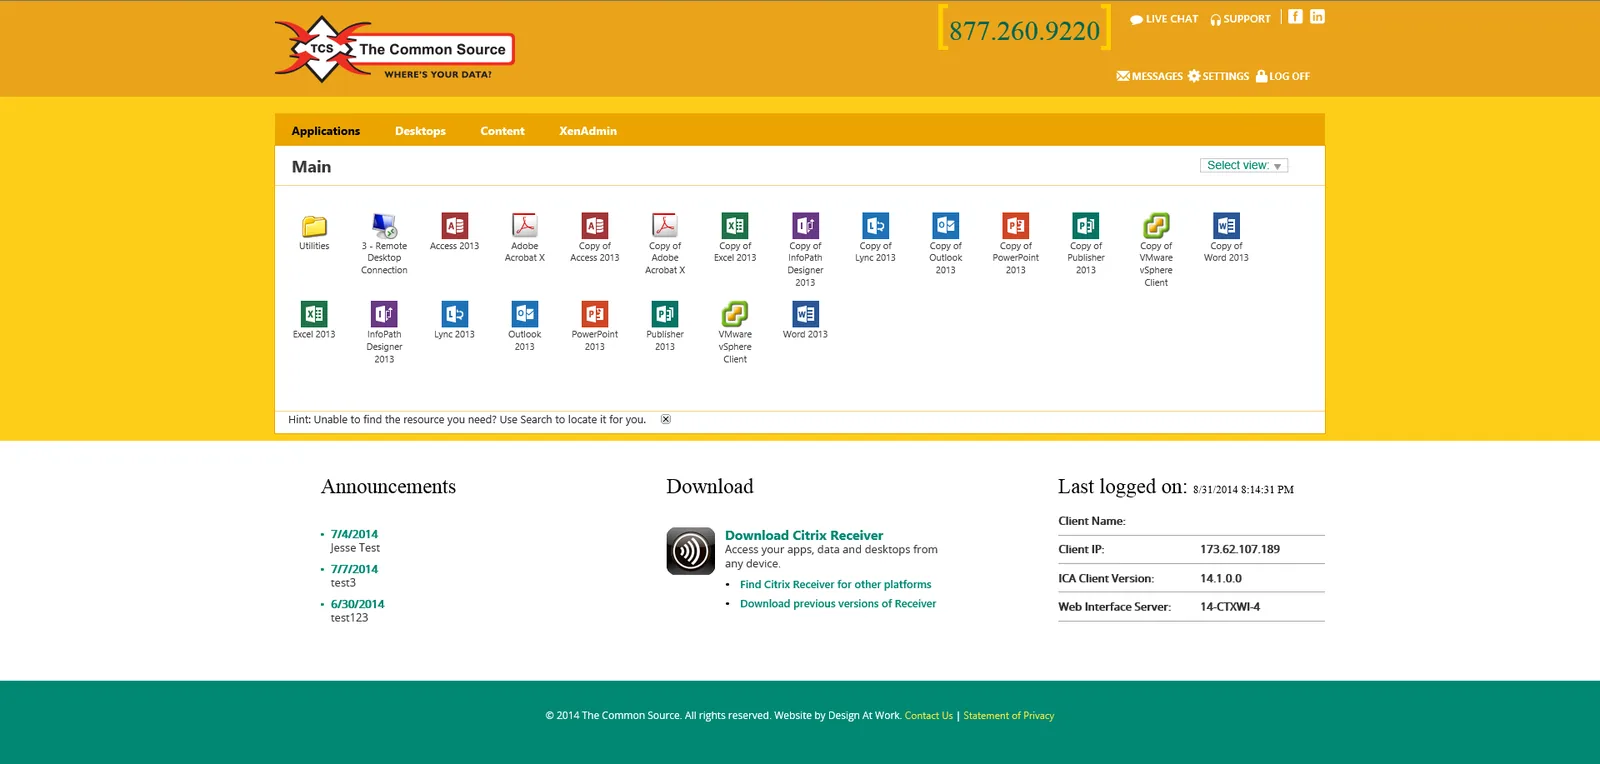This screenshot has height=764, width=1600.
Task: Click the Citrix Receiver download icon
Action: (x=691, y=551)
